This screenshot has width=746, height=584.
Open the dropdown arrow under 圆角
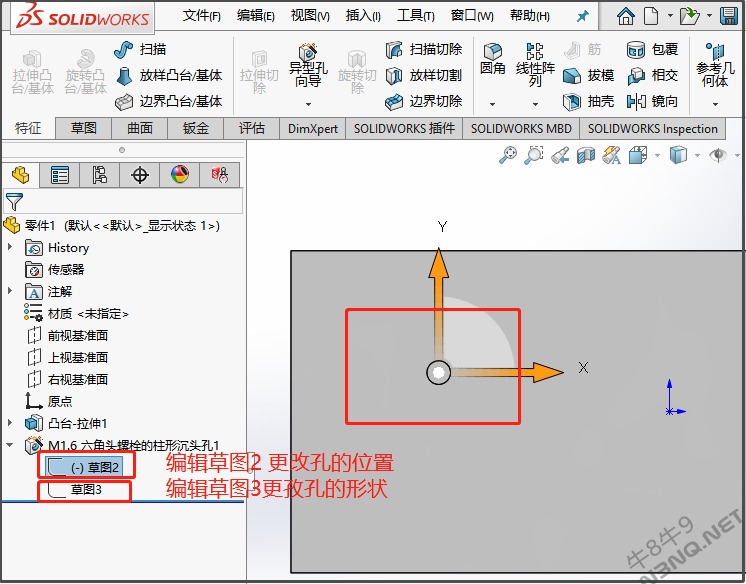(x=492, y=104)
